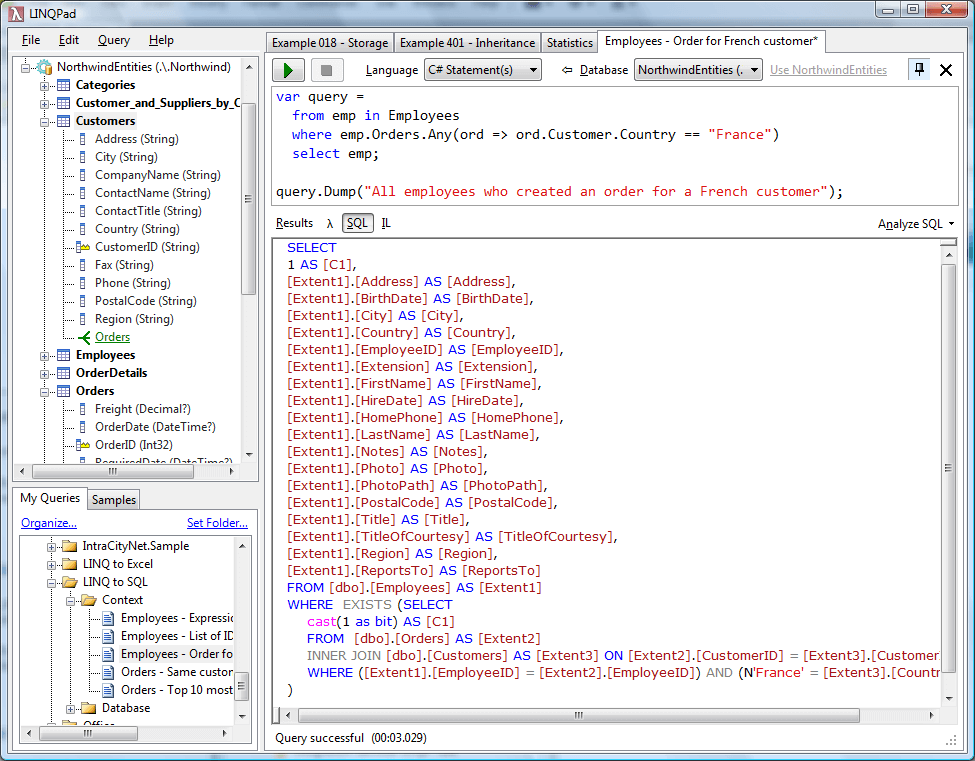Image resolution: width=975 pixels, height=761 pixels.
Task: Click the LINQ to Excel folder icon
Action: [70, 565]
